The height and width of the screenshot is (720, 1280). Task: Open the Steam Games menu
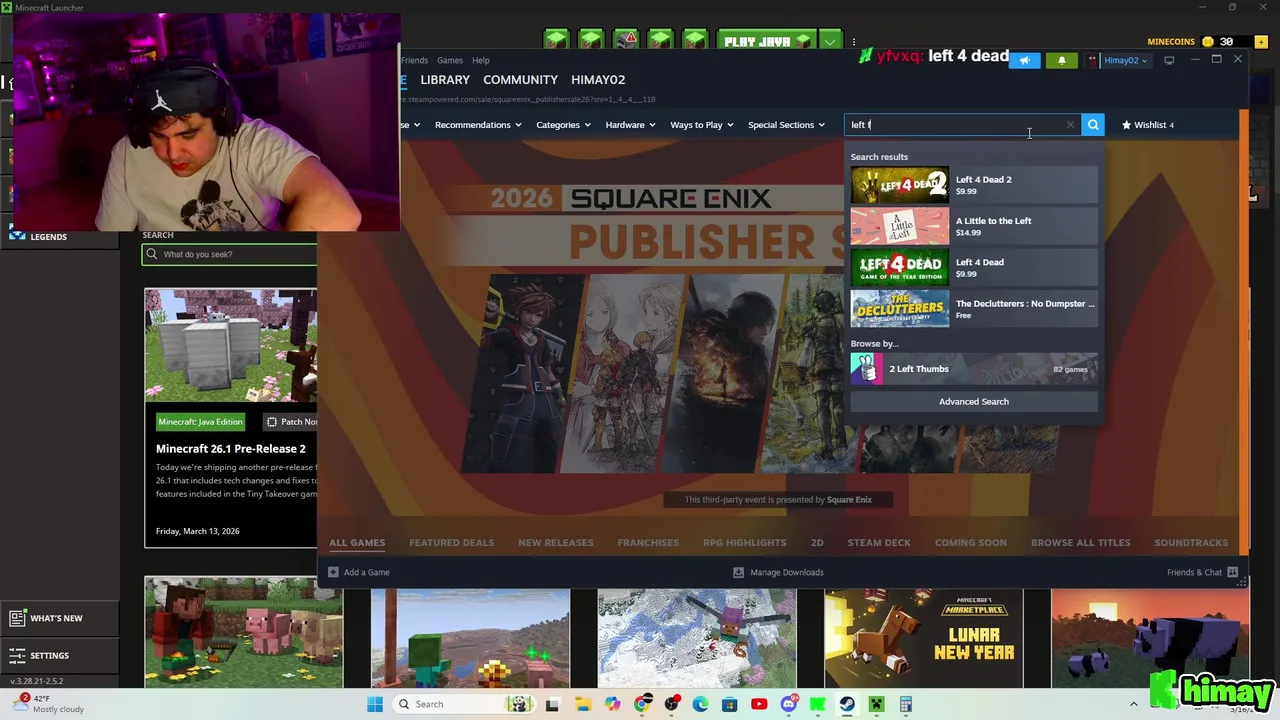pos(450,60)
